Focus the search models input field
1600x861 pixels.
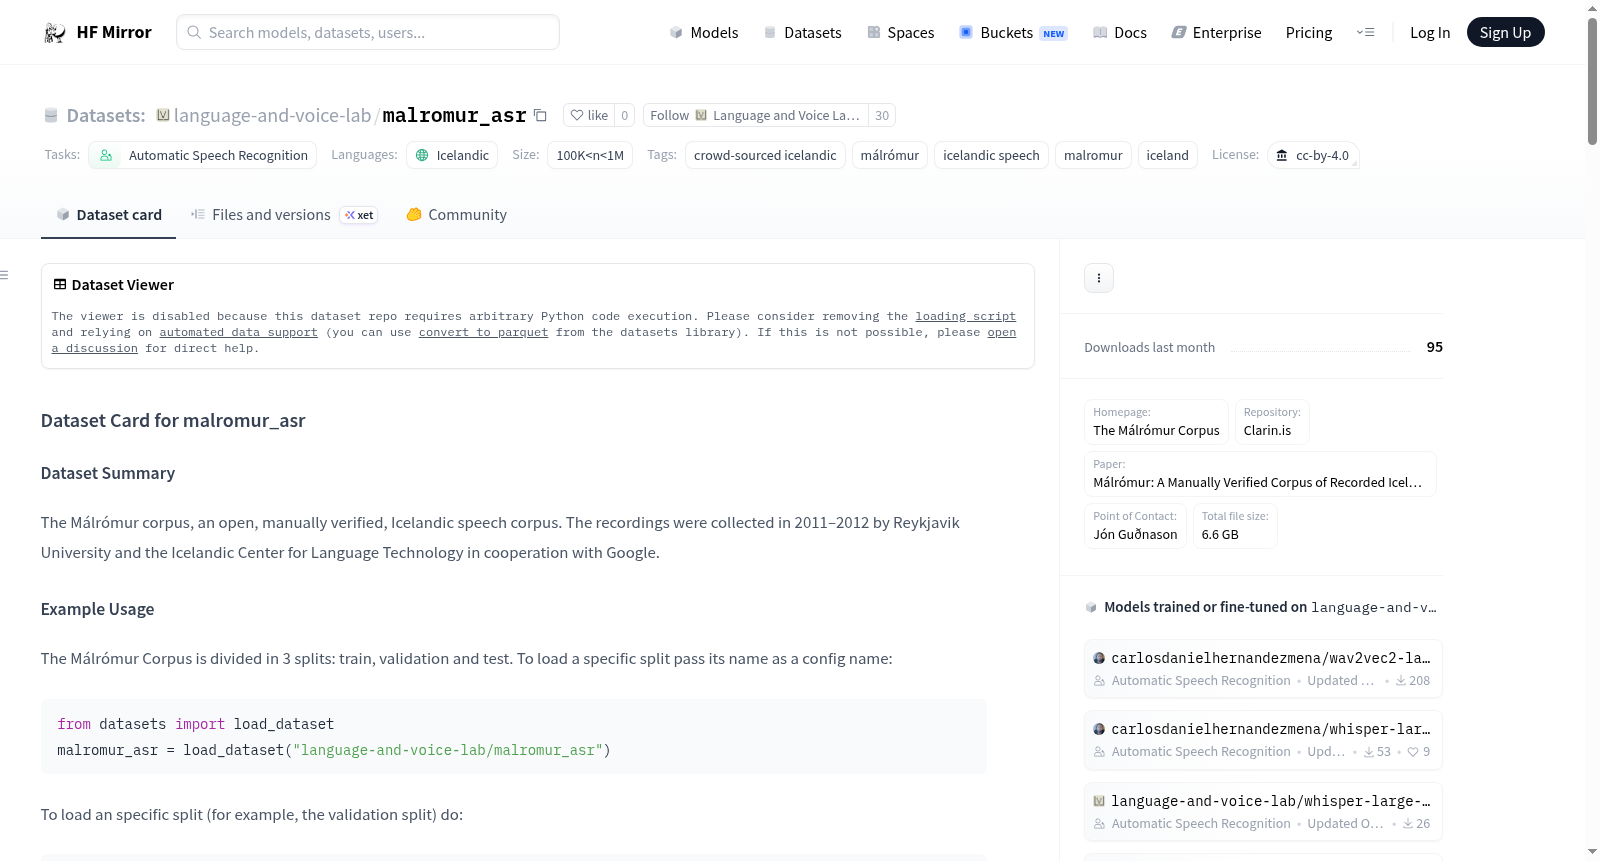click(x=368, y=32)
